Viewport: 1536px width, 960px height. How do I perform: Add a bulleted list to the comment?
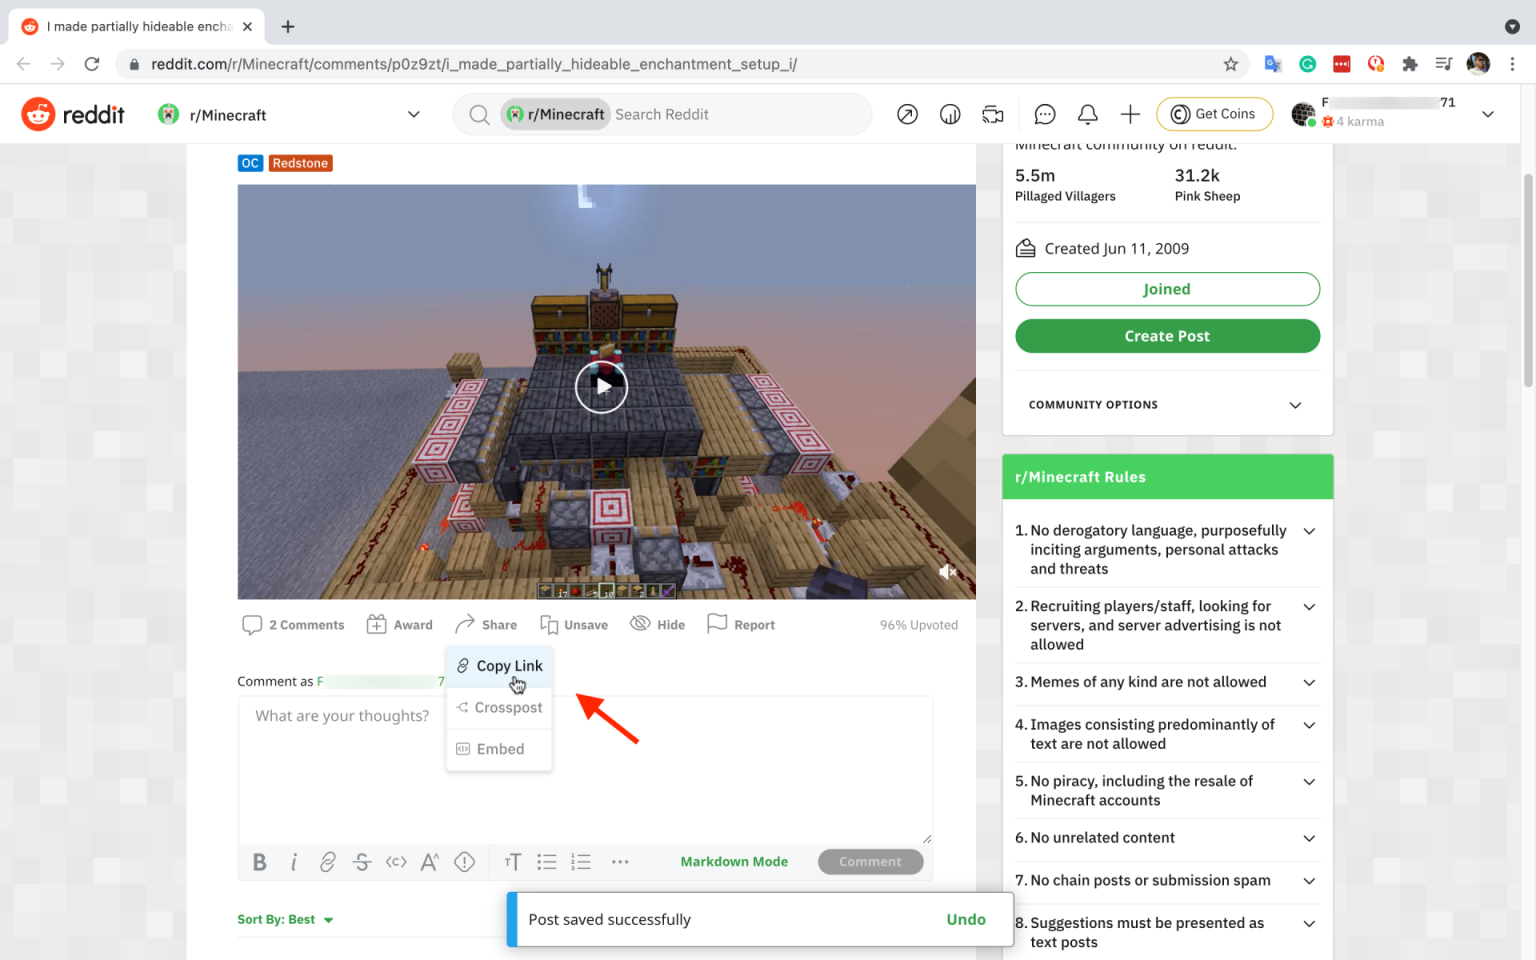pos(546,861)
